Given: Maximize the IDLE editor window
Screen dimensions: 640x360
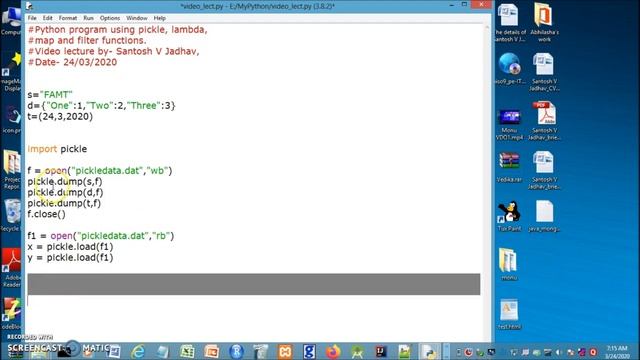Looking at the screenshot, I should 464,4.
